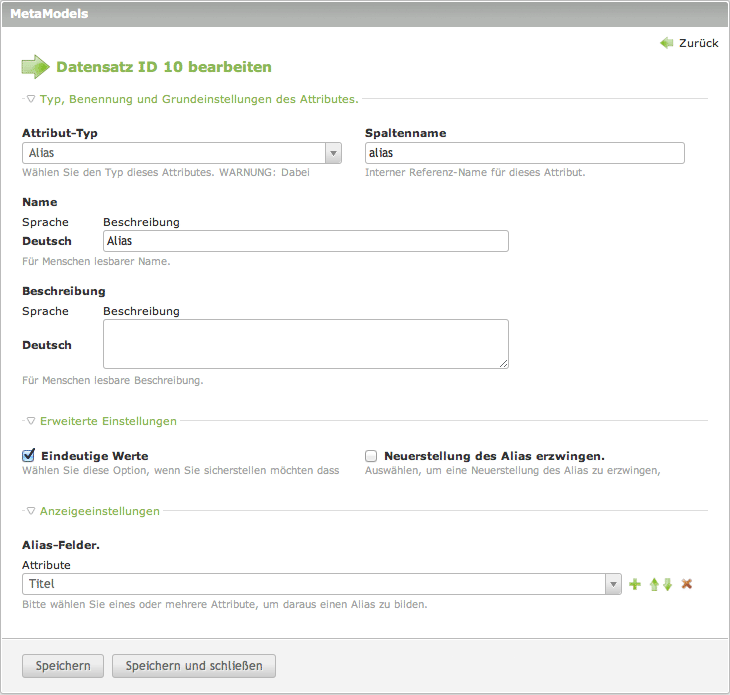Uncheck the Eindeutige Werte checkbox
The image size is (730, 695).
pyautogui.click(x=29, y=455)
